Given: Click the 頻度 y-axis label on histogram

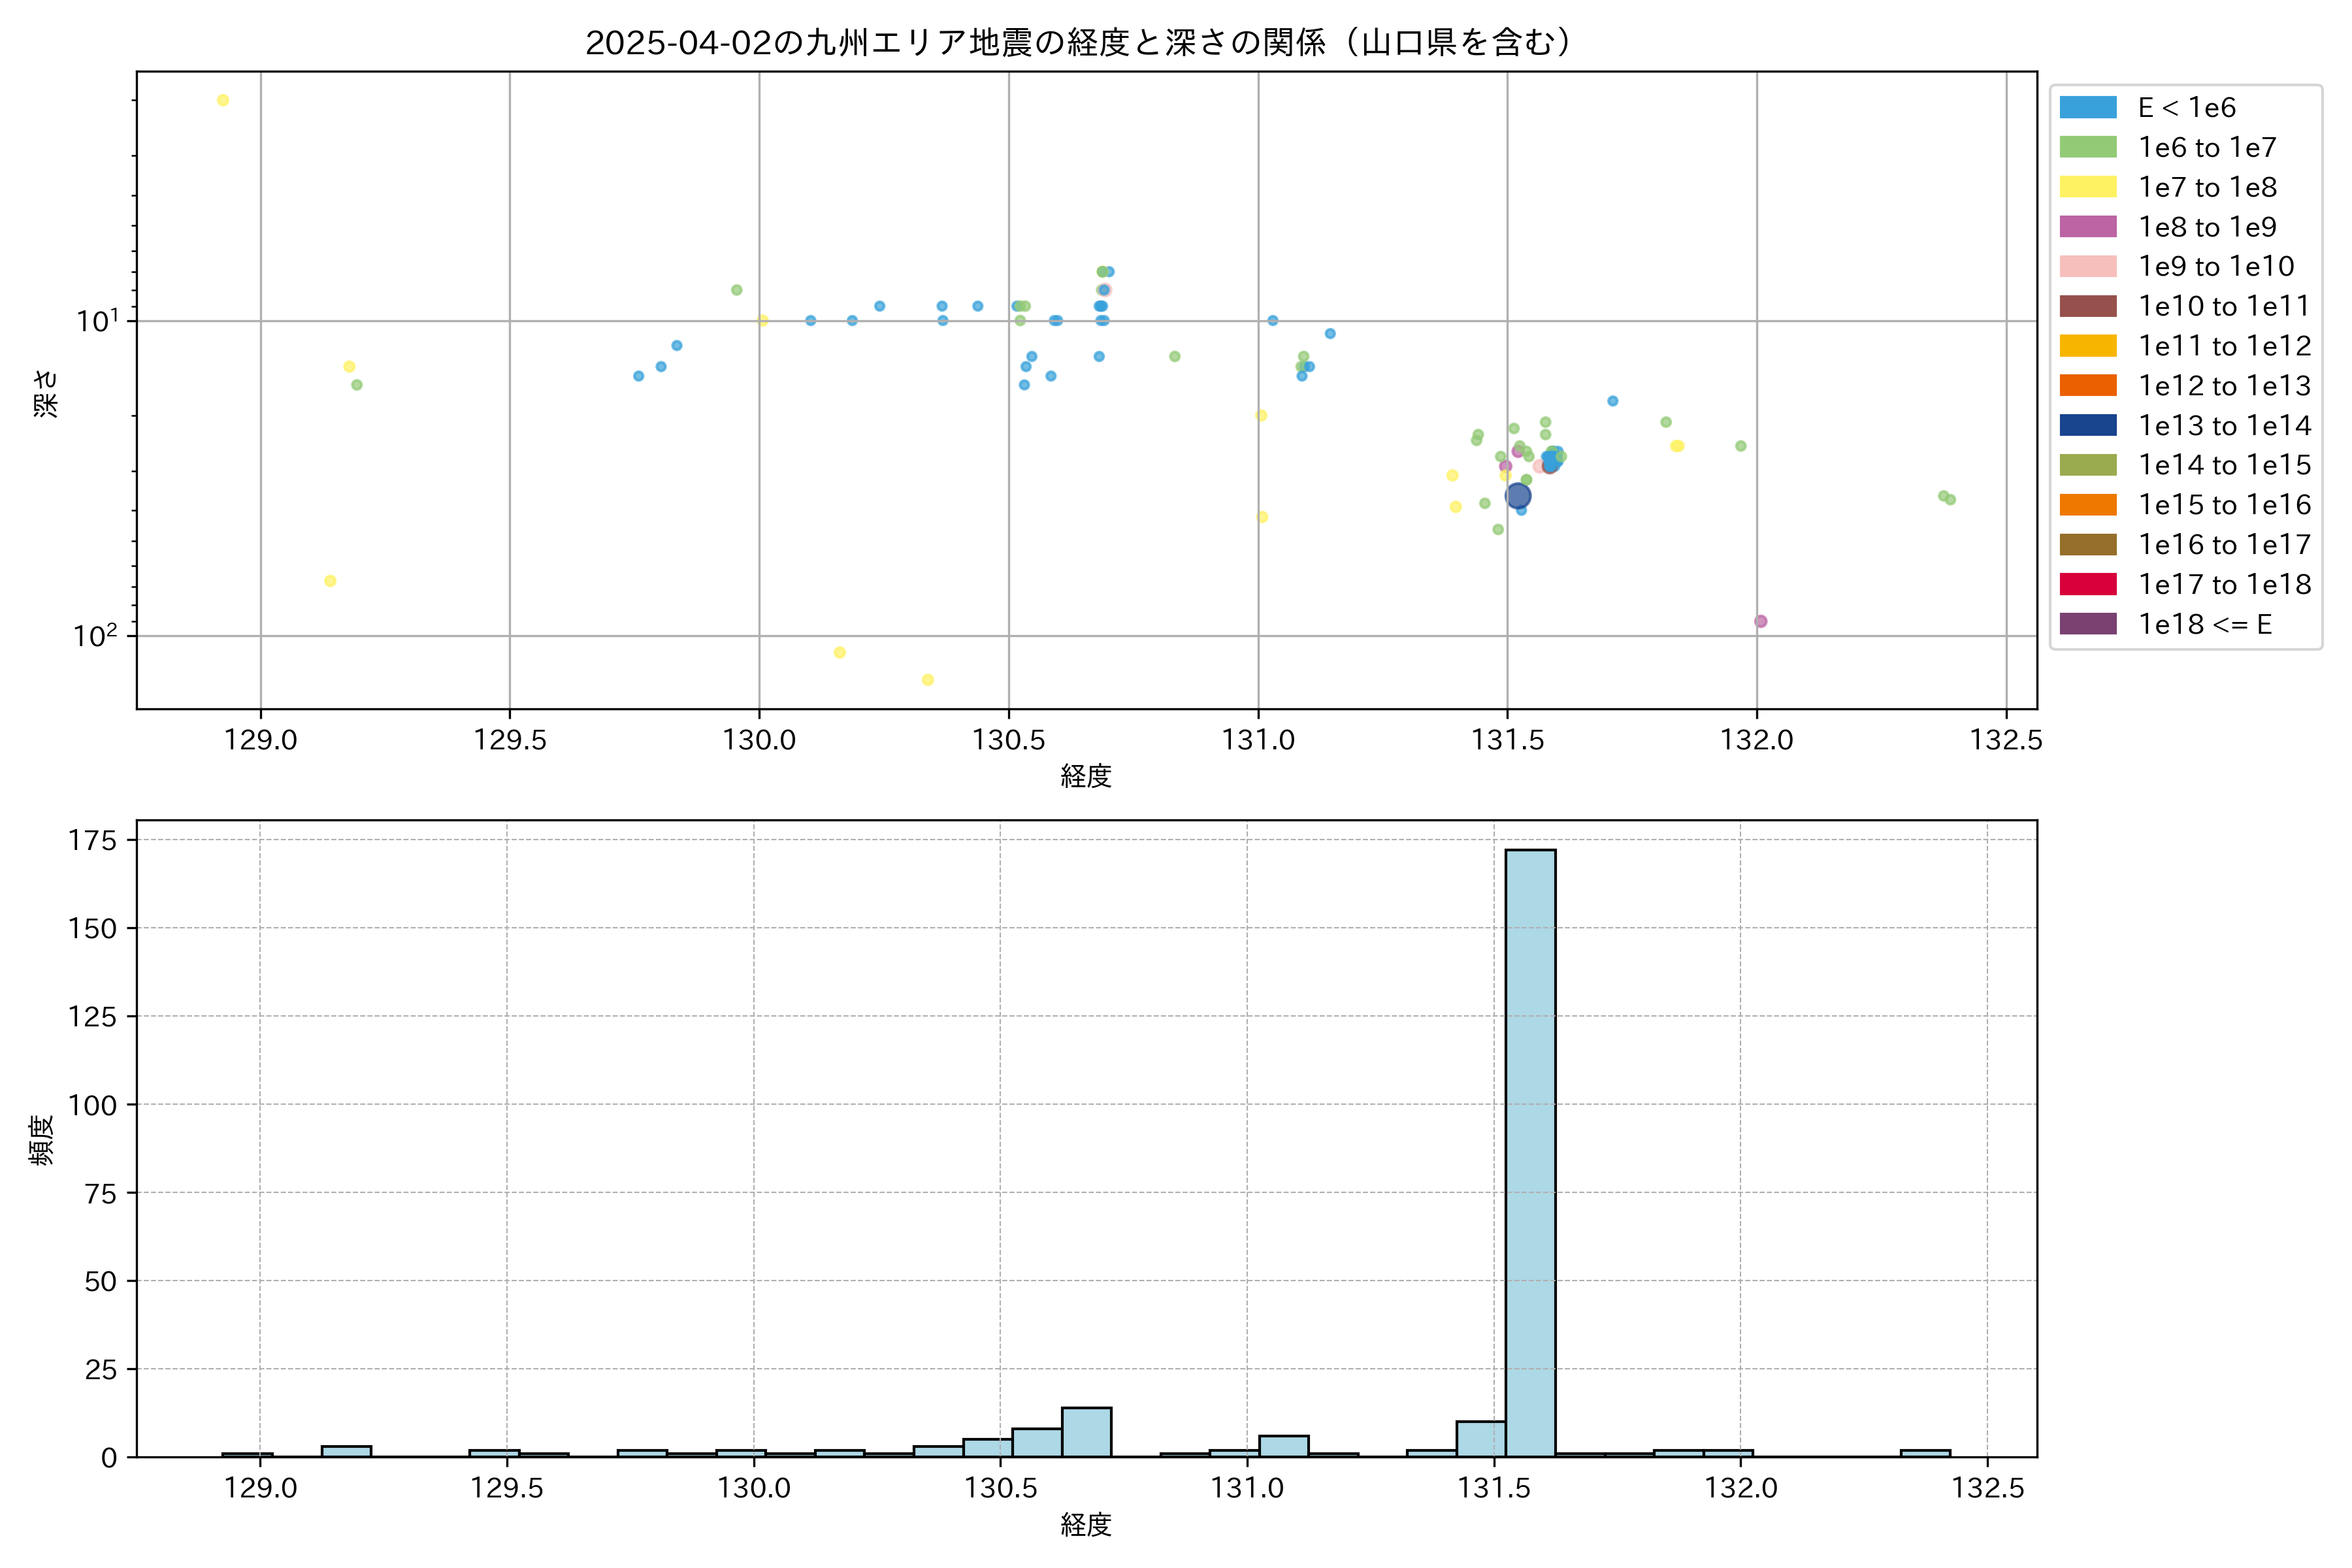Looking at the screenshot, I should [x=42, y=1140].
